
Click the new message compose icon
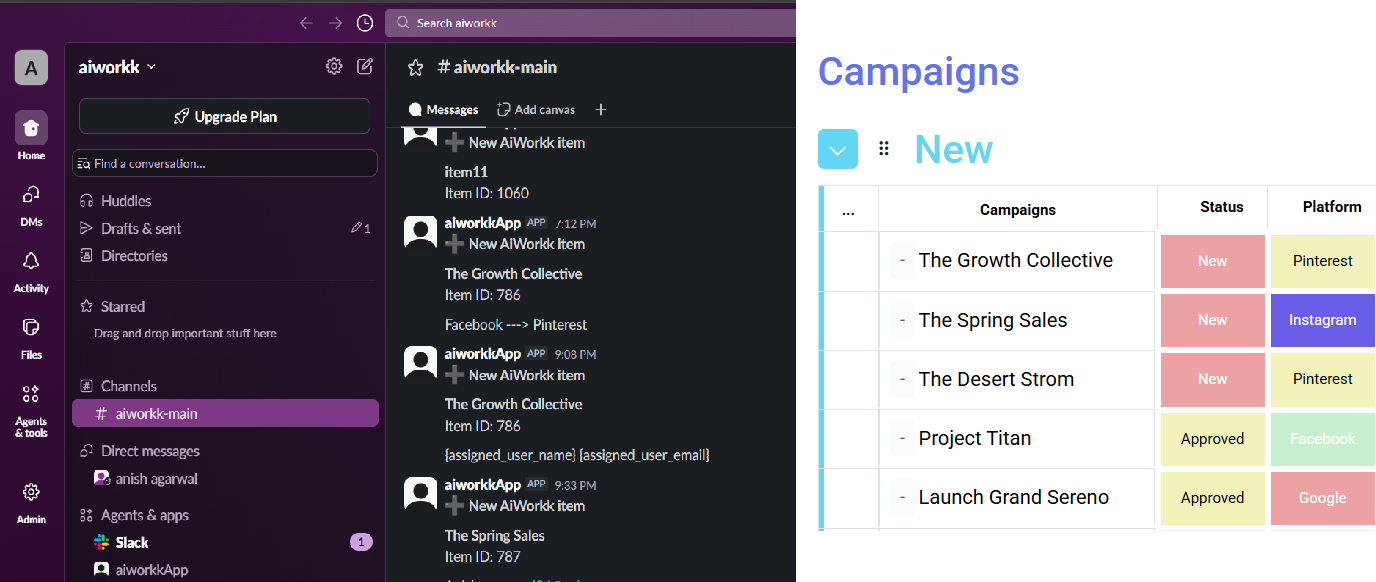tap(365, 66)
